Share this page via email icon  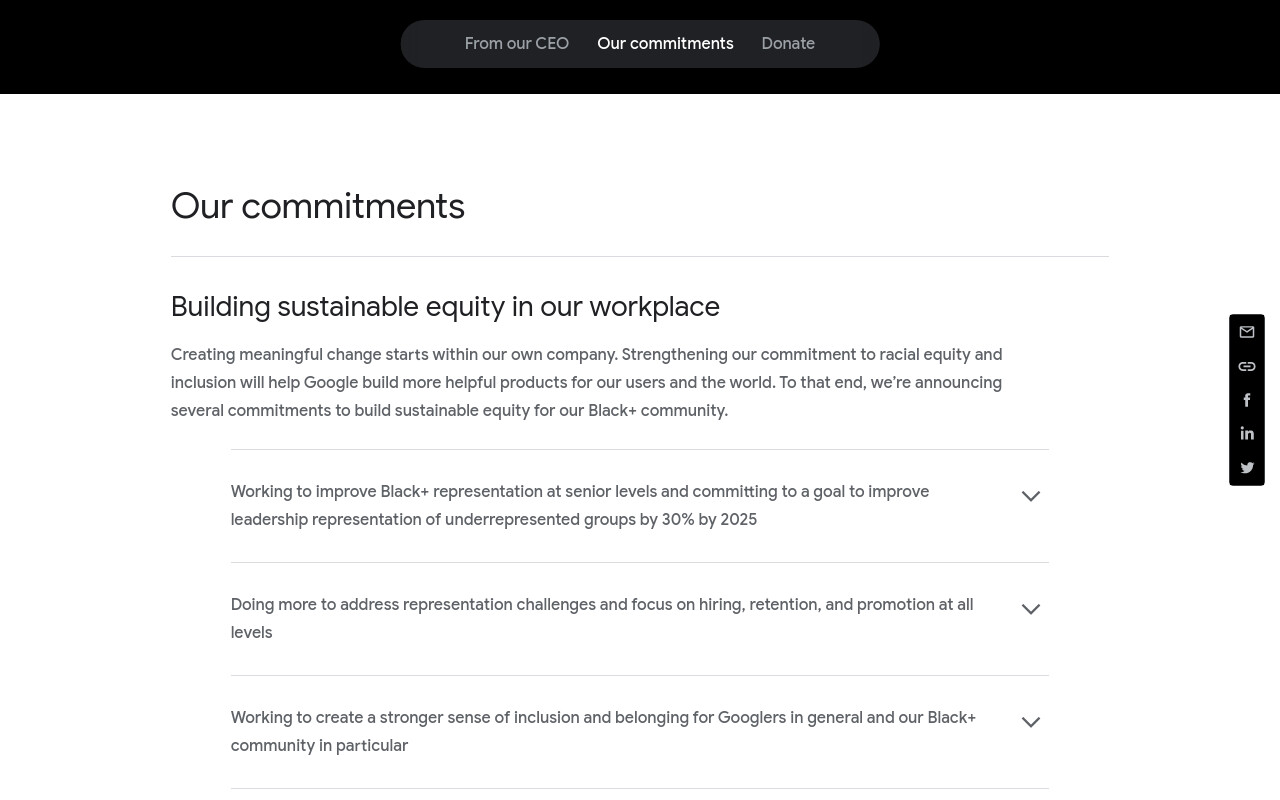click(1247, 332)
